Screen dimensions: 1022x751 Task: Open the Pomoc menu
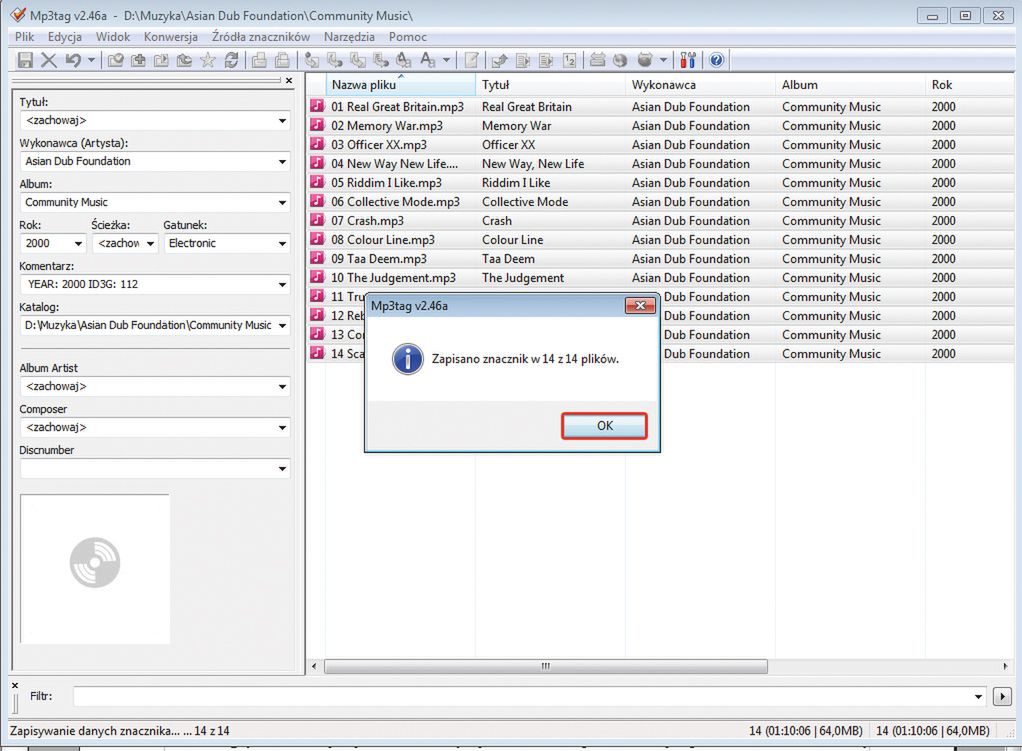pyautogui.click(x=408, y=37)
